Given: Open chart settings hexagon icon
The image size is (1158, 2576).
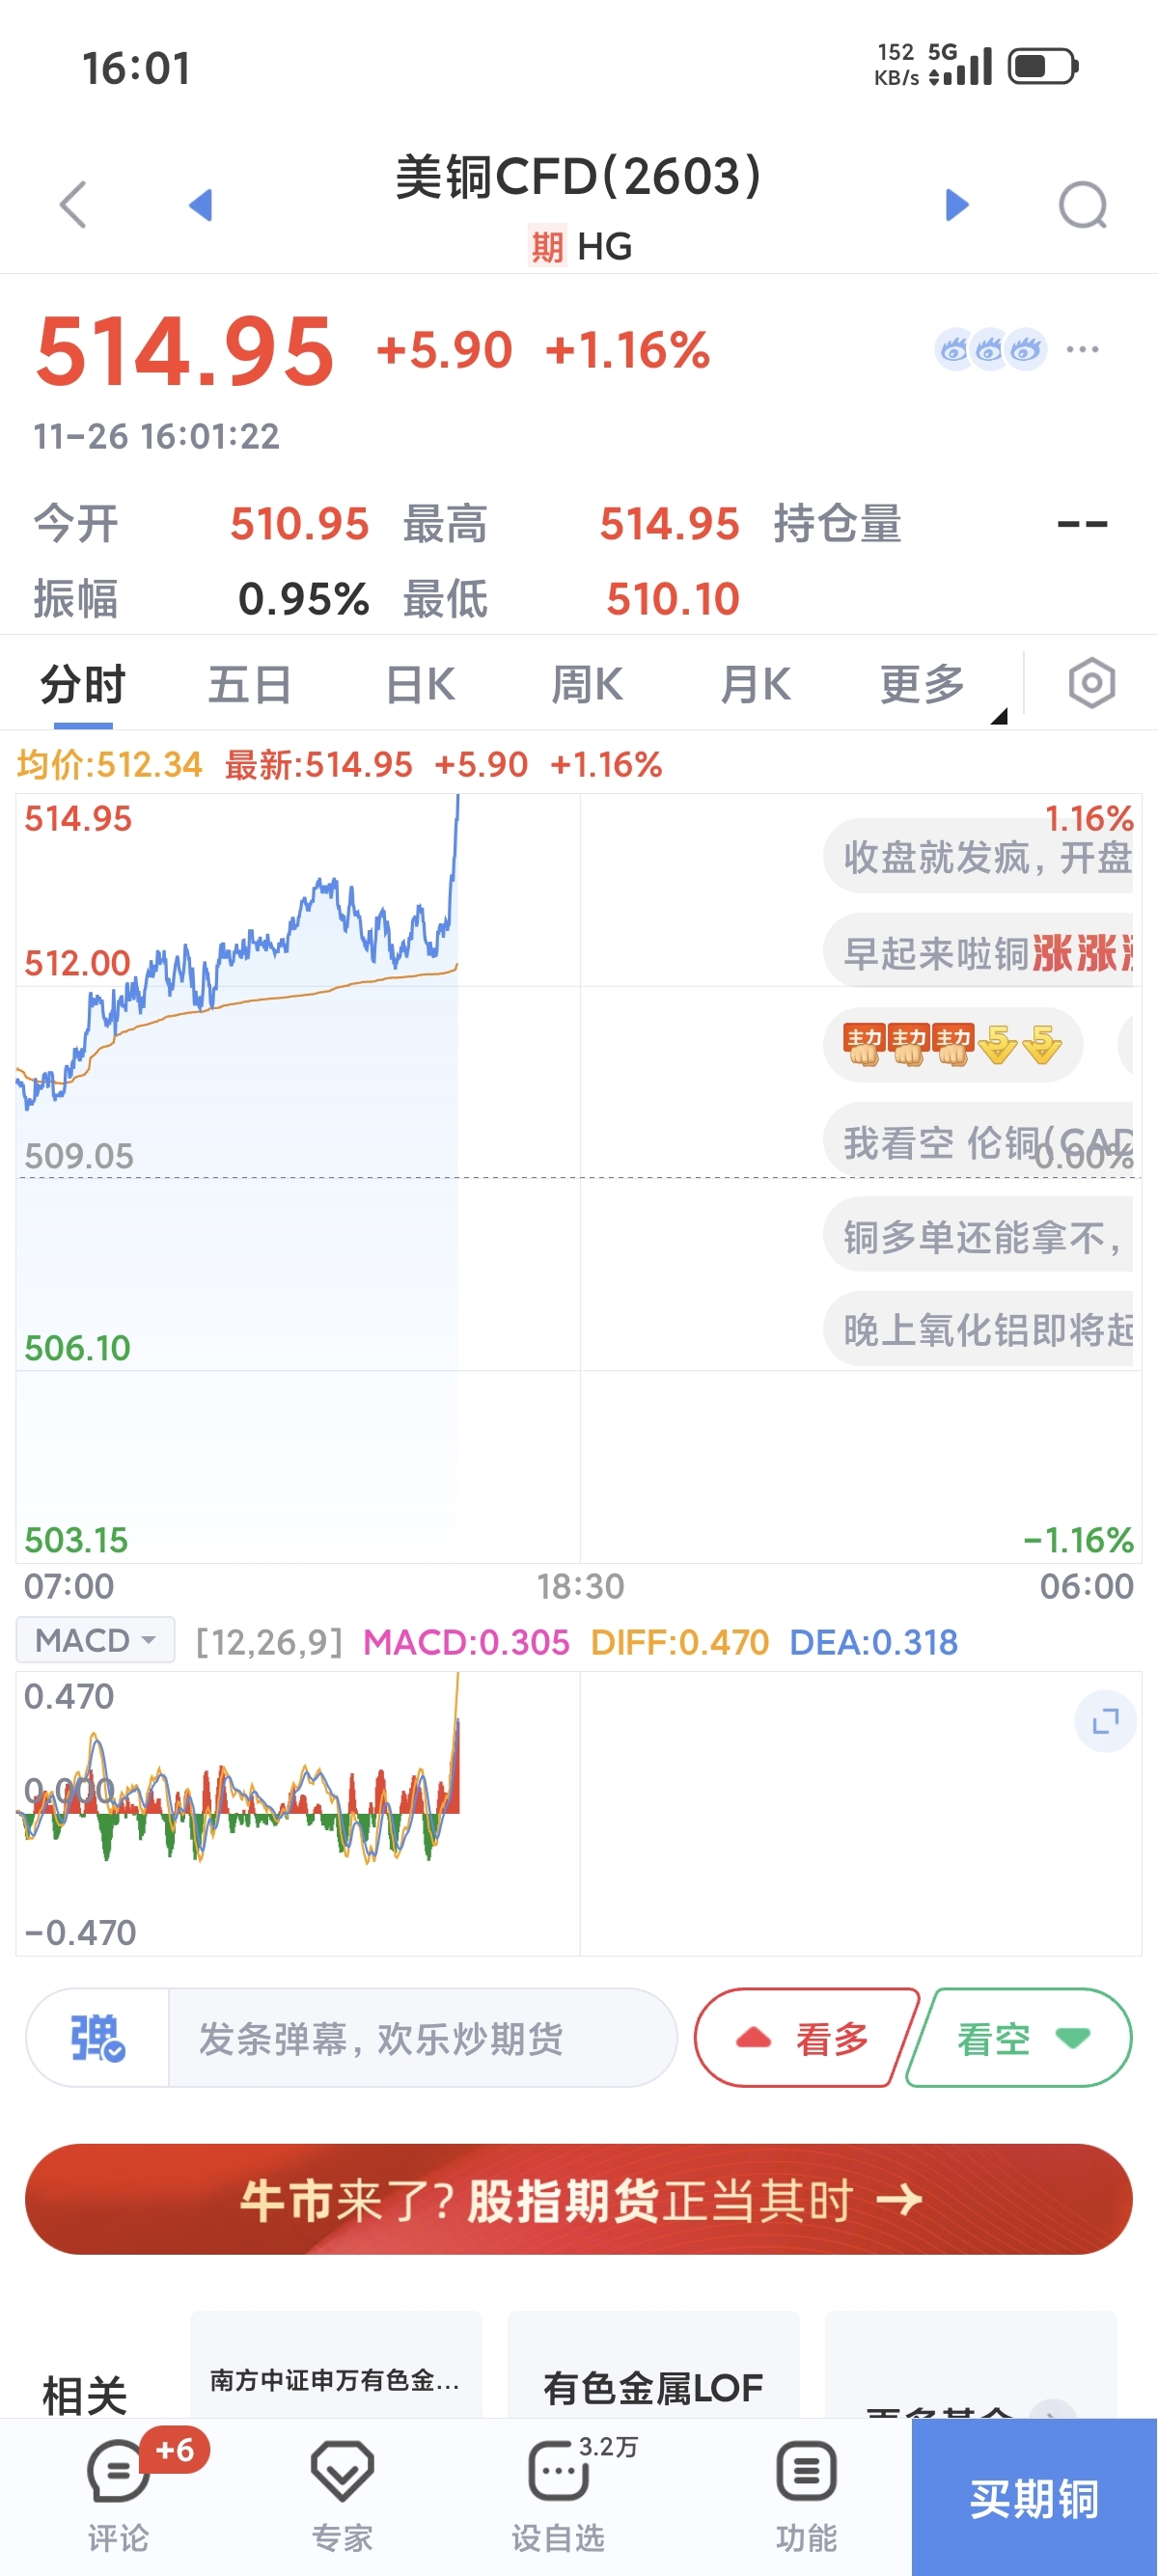Looking at the screenshot, I should [1091, 684].
